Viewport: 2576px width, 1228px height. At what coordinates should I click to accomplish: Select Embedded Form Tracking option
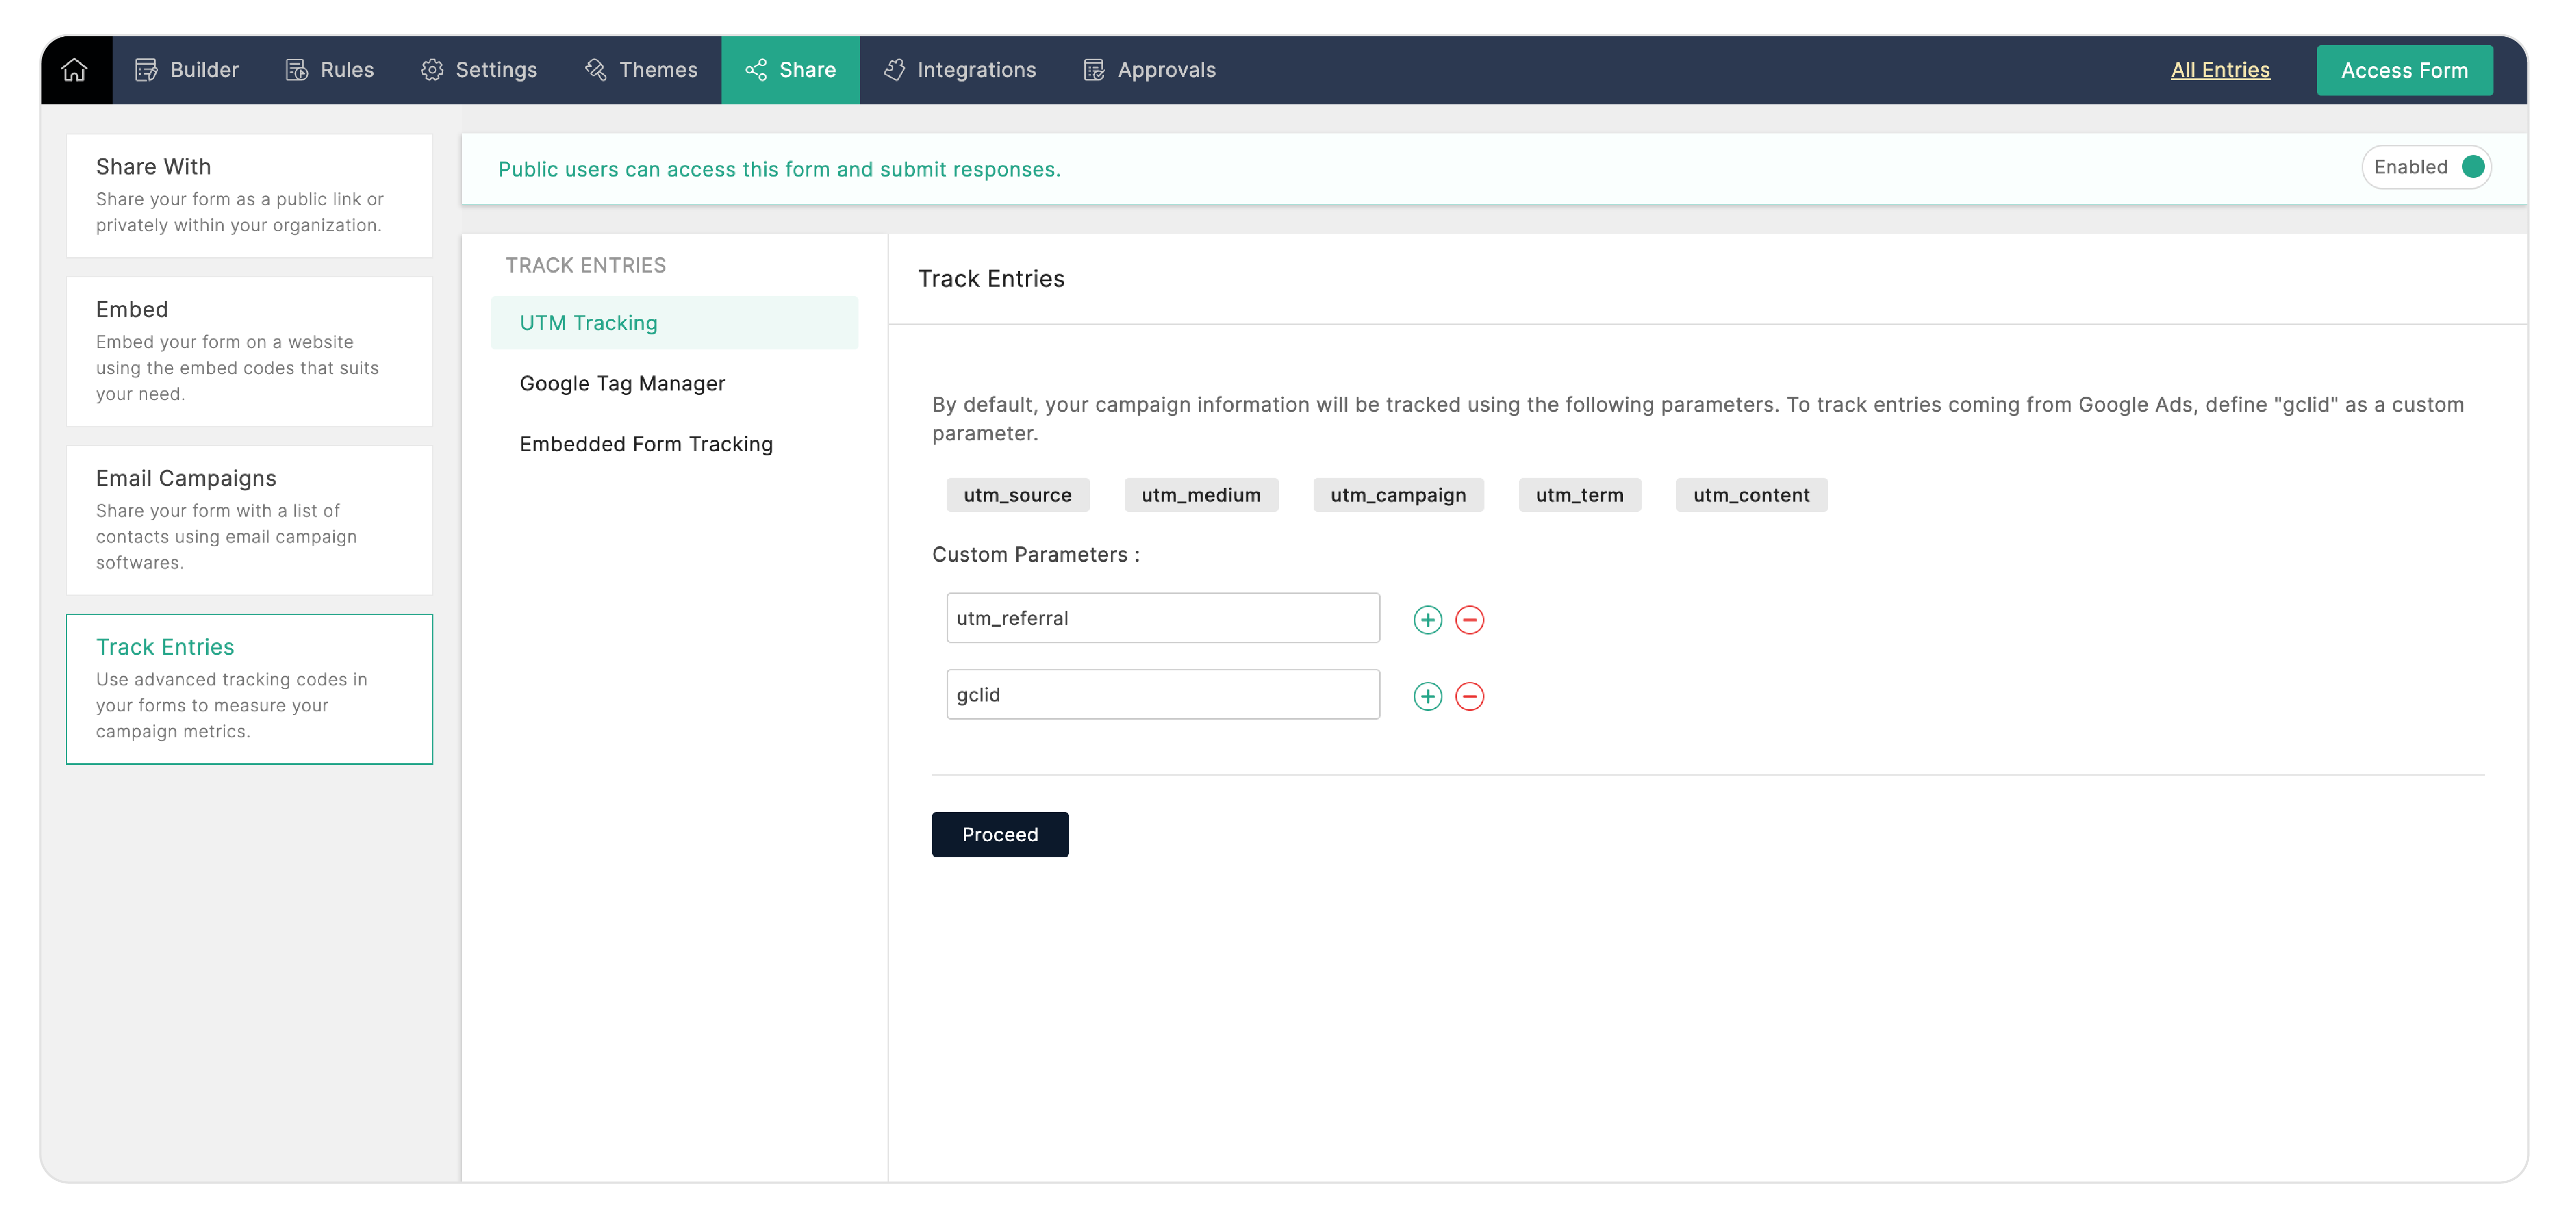(x=646, y=444)
